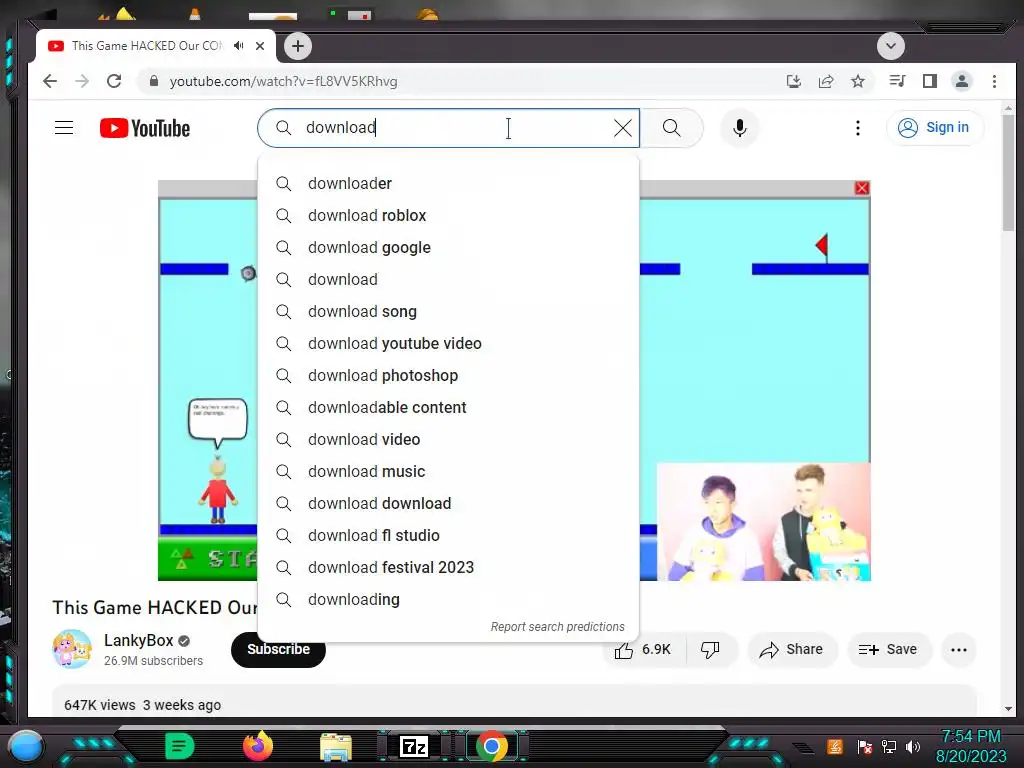Screen dimensions: 1024x768
Task: Choose suggestion 'download music'
Action: click(x=448, y=472)
